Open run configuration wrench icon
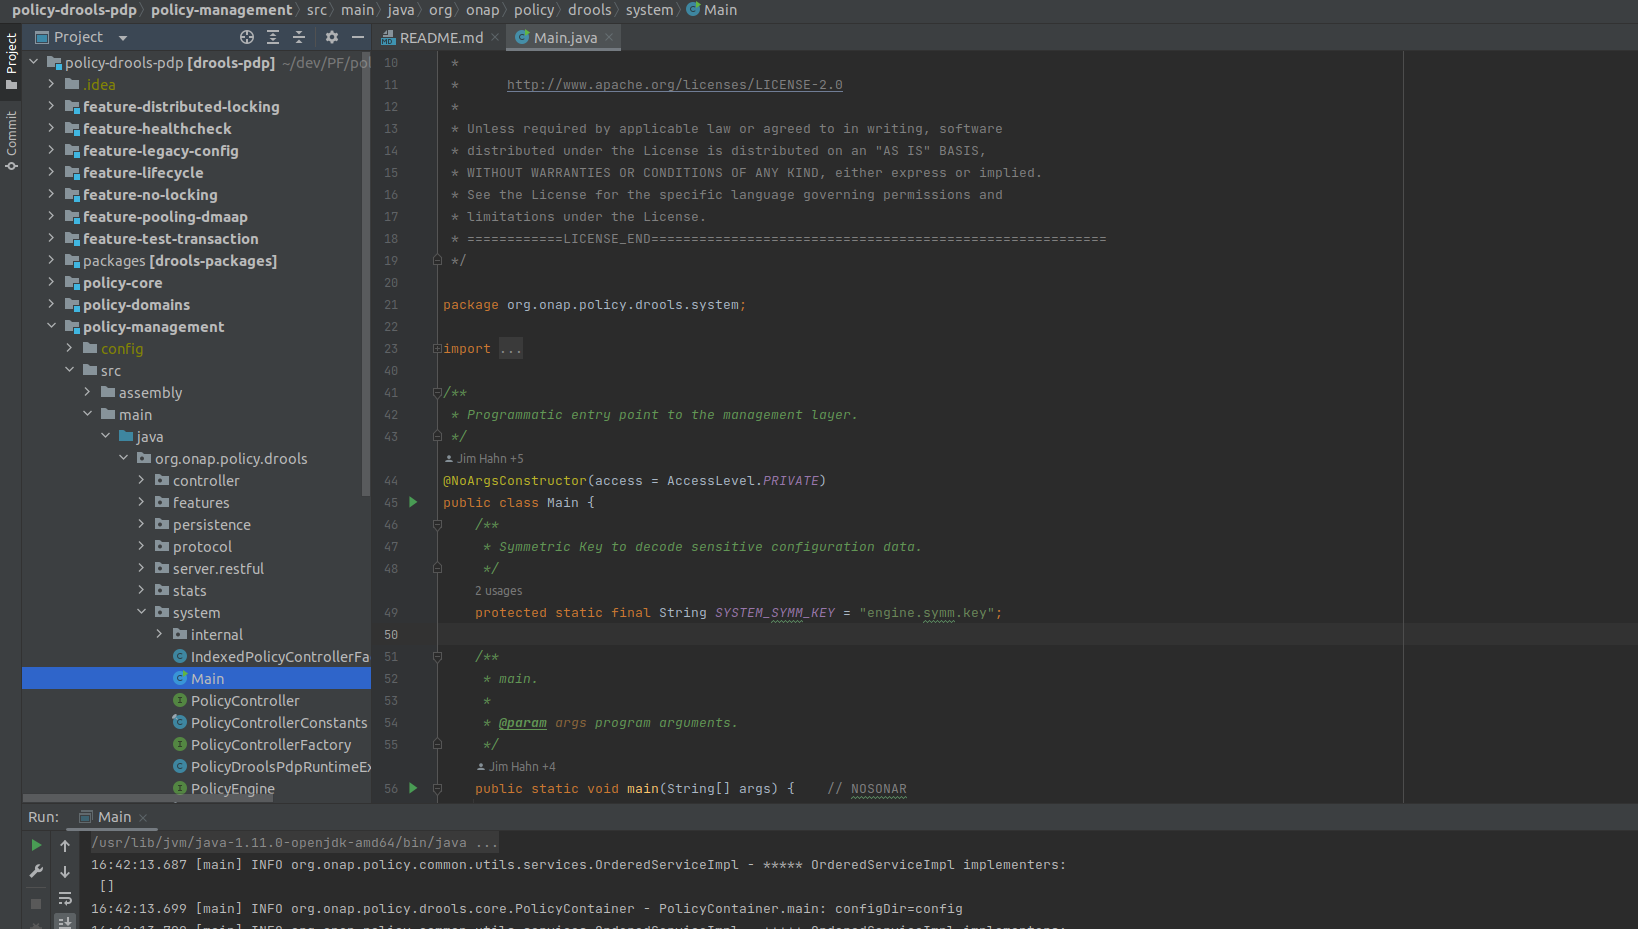 pos(36,871)
